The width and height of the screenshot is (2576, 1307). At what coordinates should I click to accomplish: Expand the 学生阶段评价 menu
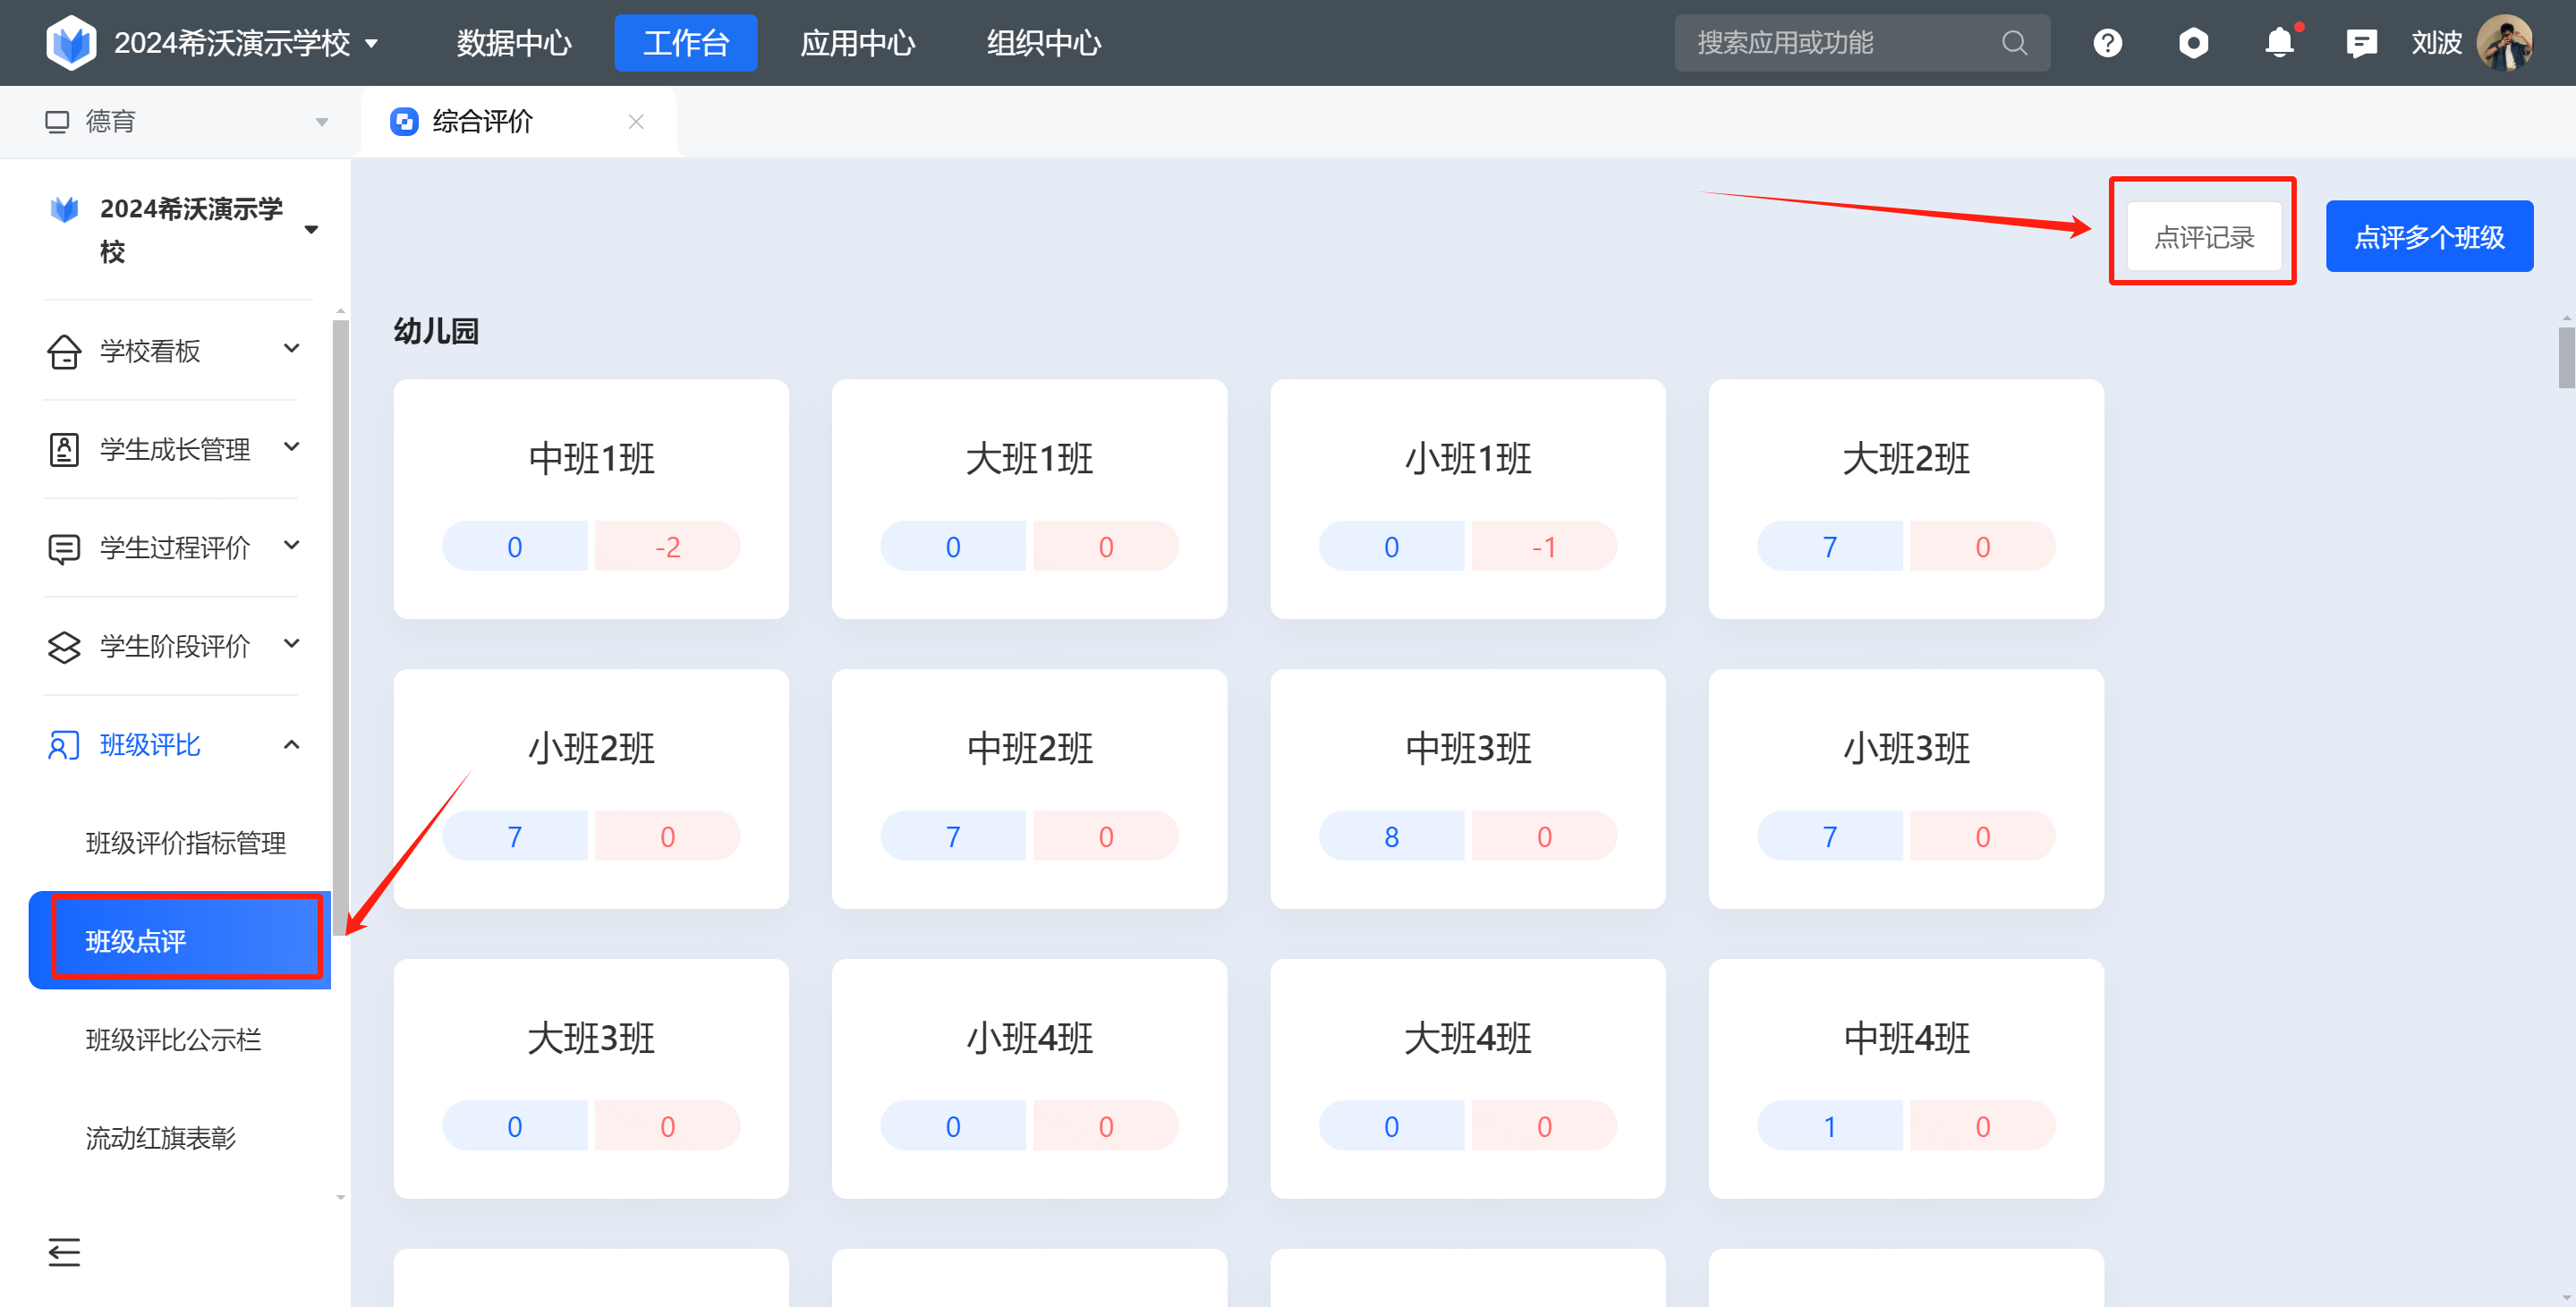tap(292, 644)
